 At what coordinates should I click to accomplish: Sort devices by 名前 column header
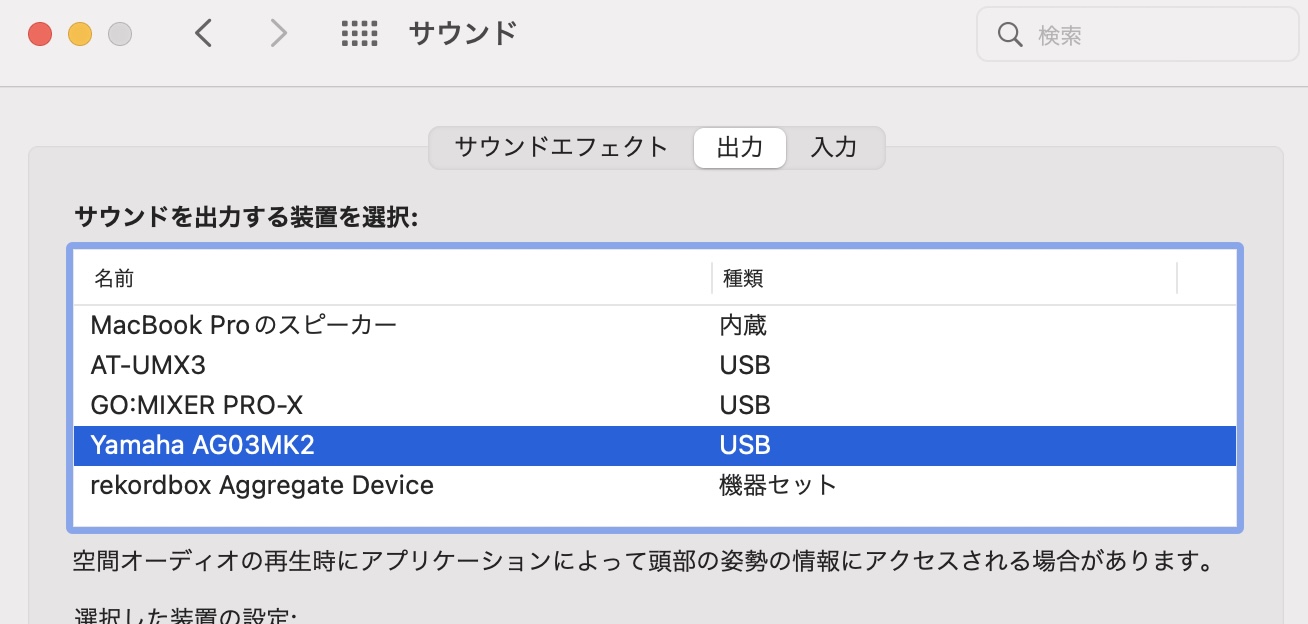click(393, 278)
